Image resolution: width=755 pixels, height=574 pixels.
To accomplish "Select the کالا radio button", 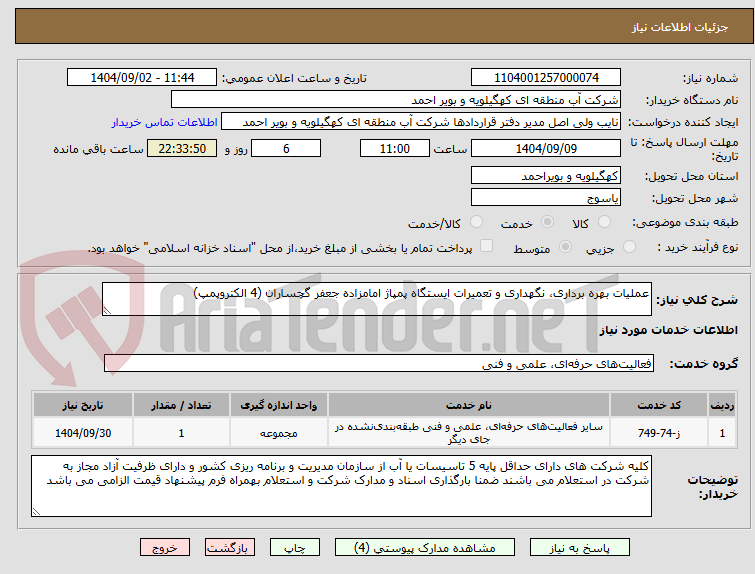I will tap(604, 222).
